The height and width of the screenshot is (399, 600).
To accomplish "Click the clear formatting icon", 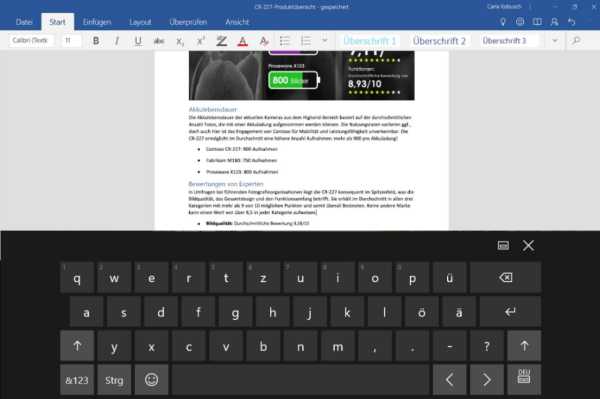I will pyautogui.click(x=264, y=41).
